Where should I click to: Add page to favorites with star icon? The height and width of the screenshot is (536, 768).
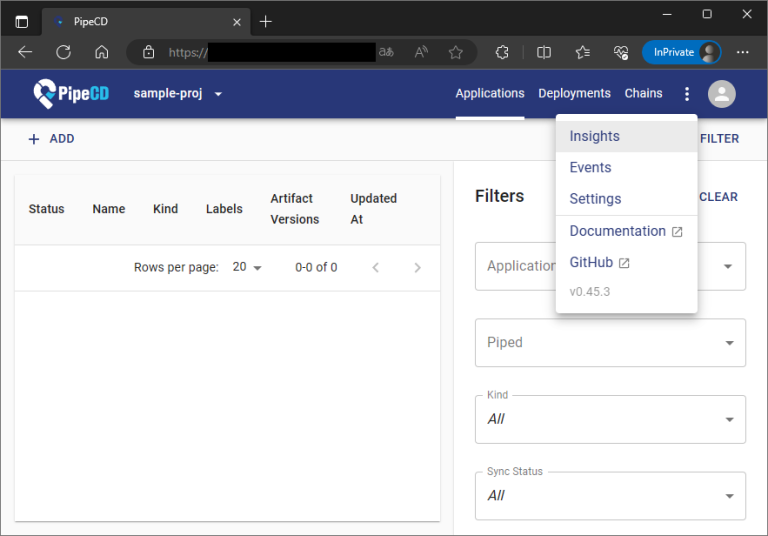456,52
